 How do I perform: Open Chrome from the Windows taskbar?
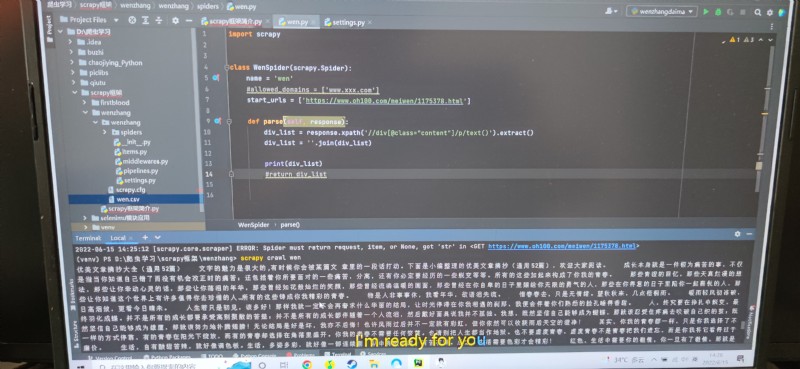[307, 364]
